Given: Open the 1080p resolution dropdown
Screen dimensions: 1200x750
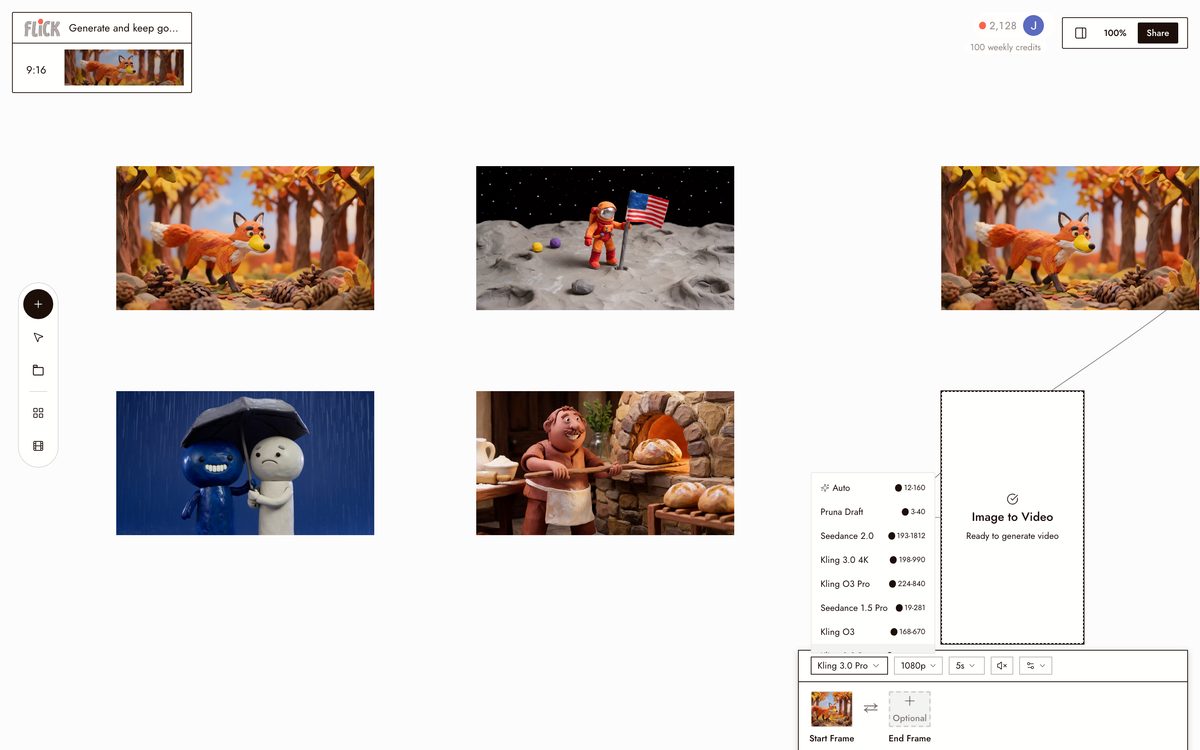Looking at the screenshot, I should 918,666.
